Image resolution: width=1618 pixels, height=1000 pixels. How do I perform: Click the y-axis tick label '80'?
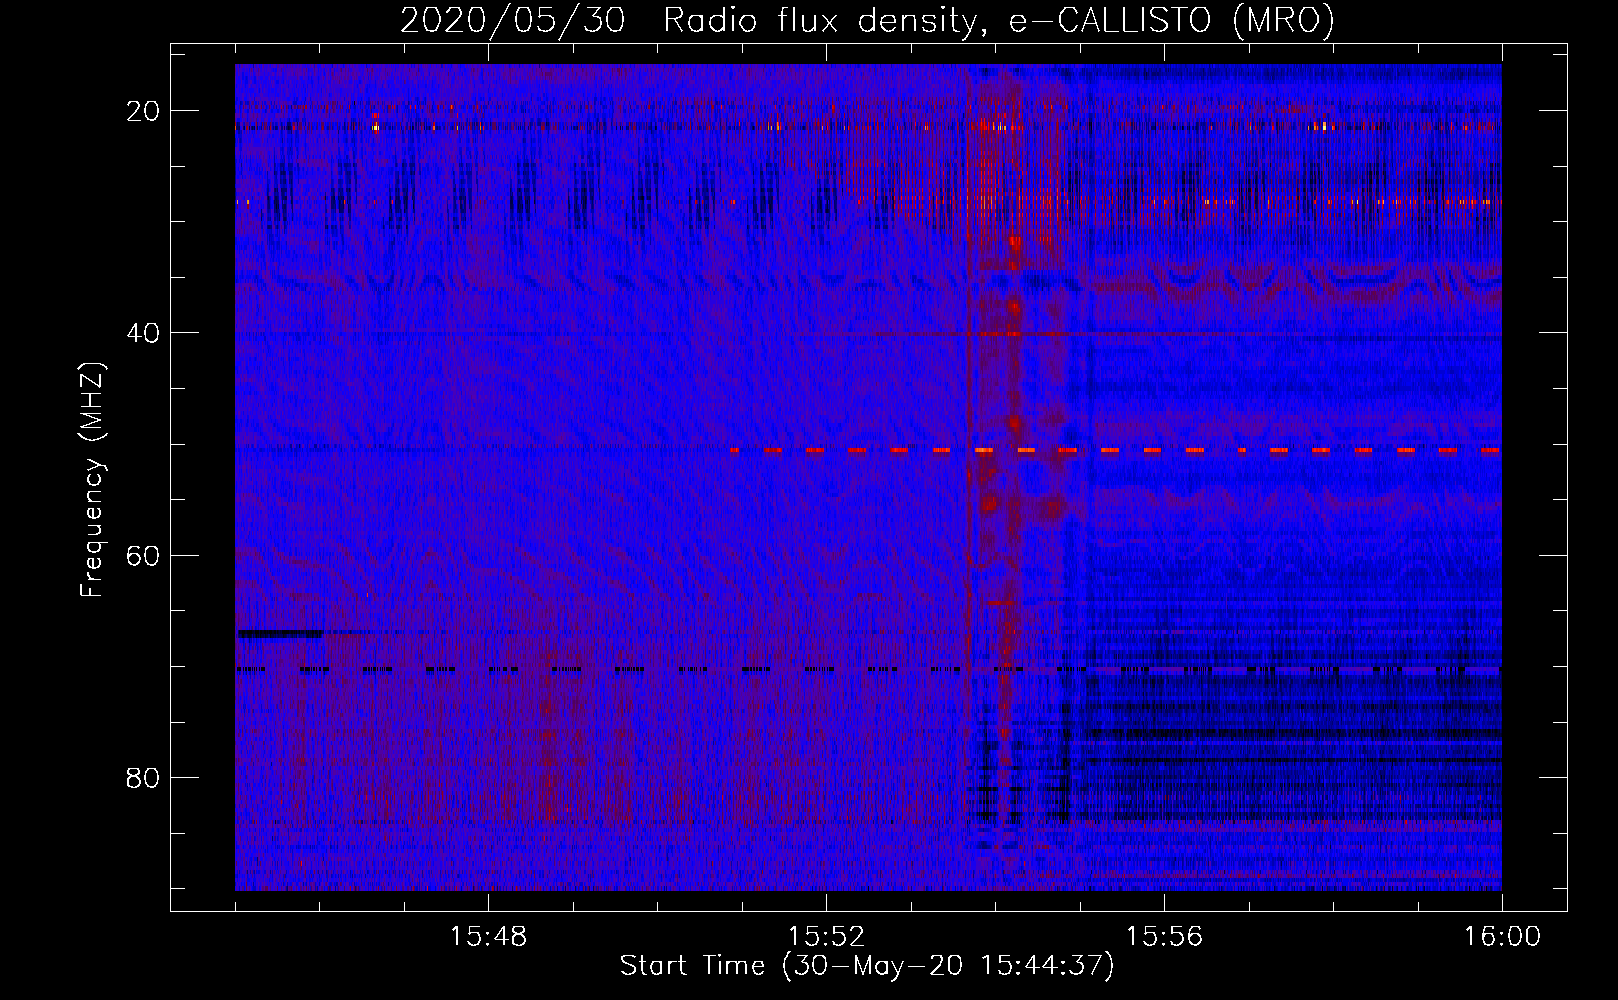pos(144,777)
